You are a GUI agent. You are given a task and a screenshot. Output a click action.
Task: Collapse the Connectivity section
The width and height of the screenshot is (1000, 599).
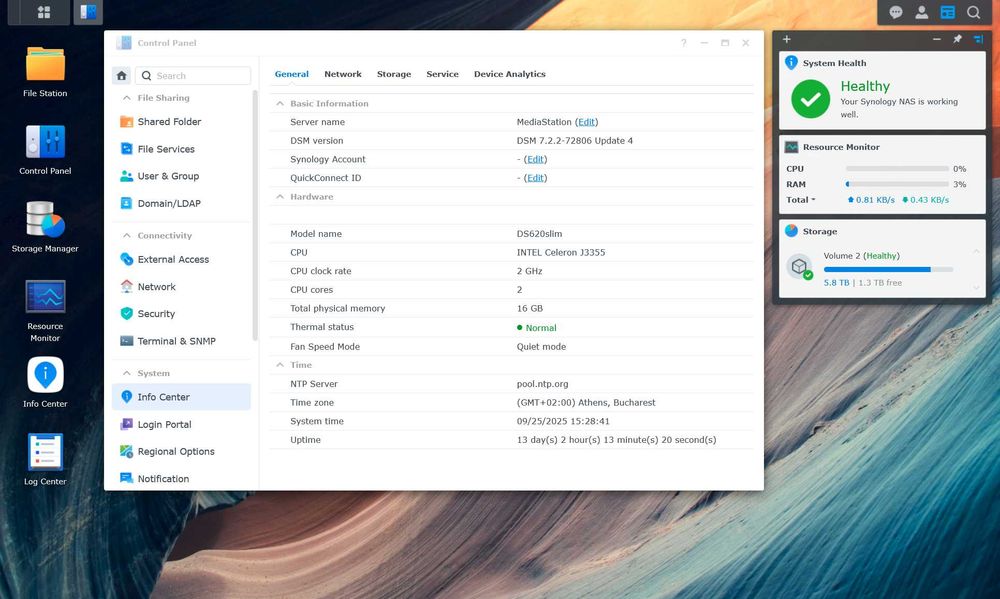tap(126, 235)
